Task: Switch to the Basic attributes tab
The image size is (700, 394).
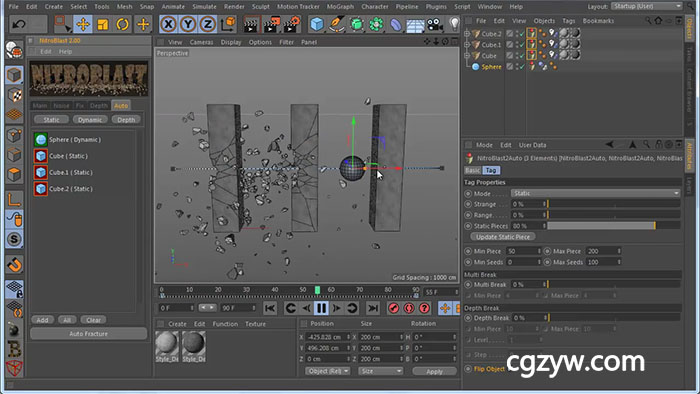Action: coord(472,170)
